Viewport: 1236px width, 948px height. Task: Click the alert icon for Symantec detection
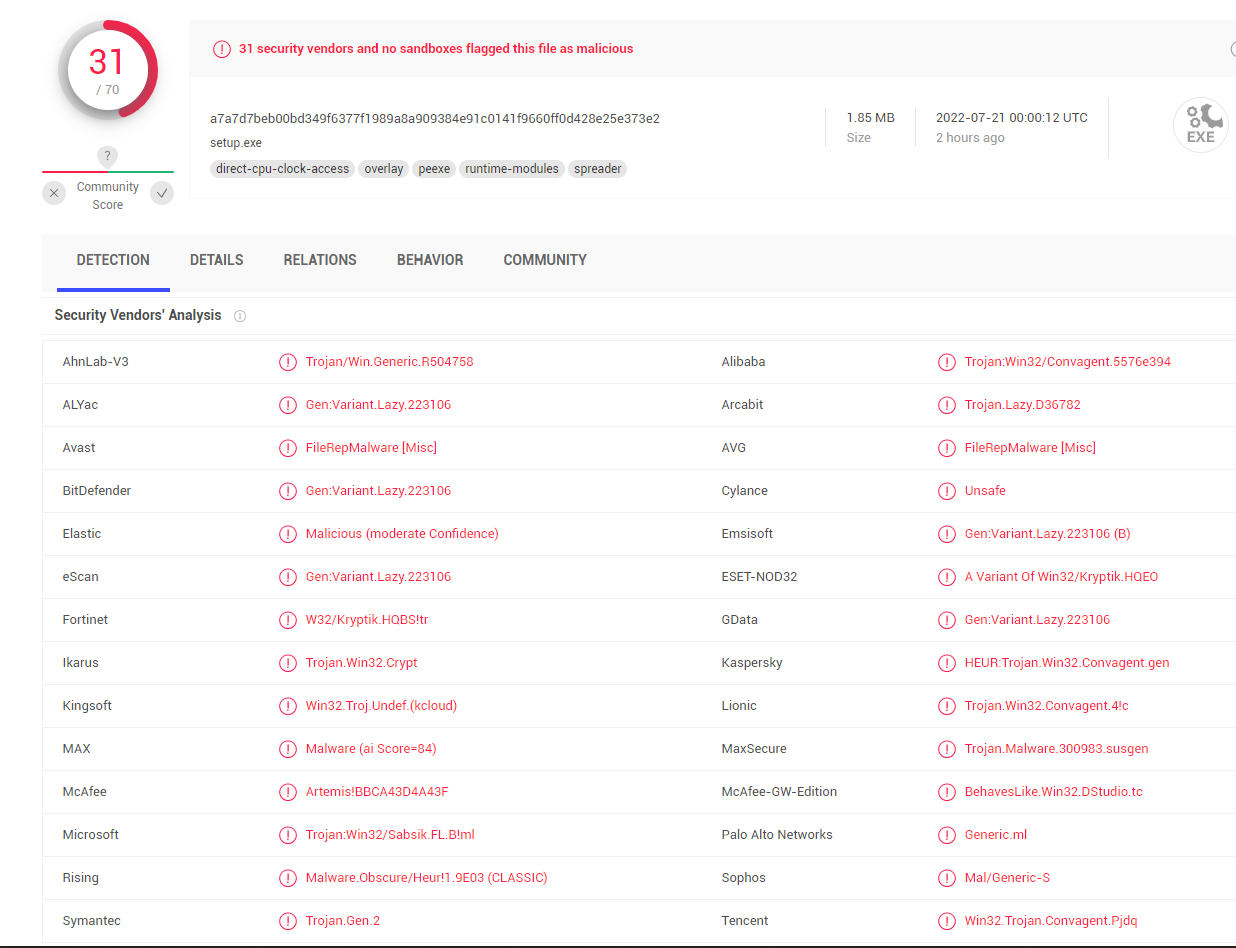click(x=288, y=921)
